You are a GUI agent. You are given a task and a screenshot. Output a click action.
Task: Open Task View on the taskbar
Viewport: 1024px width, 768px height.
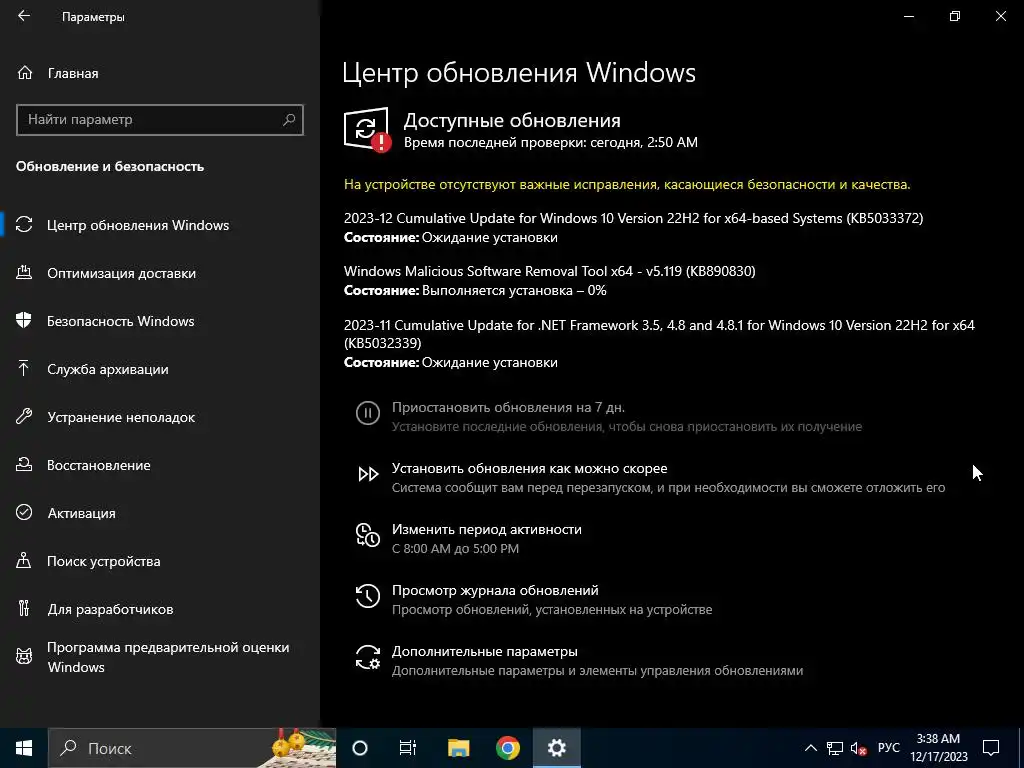click(x=408, y=748)
